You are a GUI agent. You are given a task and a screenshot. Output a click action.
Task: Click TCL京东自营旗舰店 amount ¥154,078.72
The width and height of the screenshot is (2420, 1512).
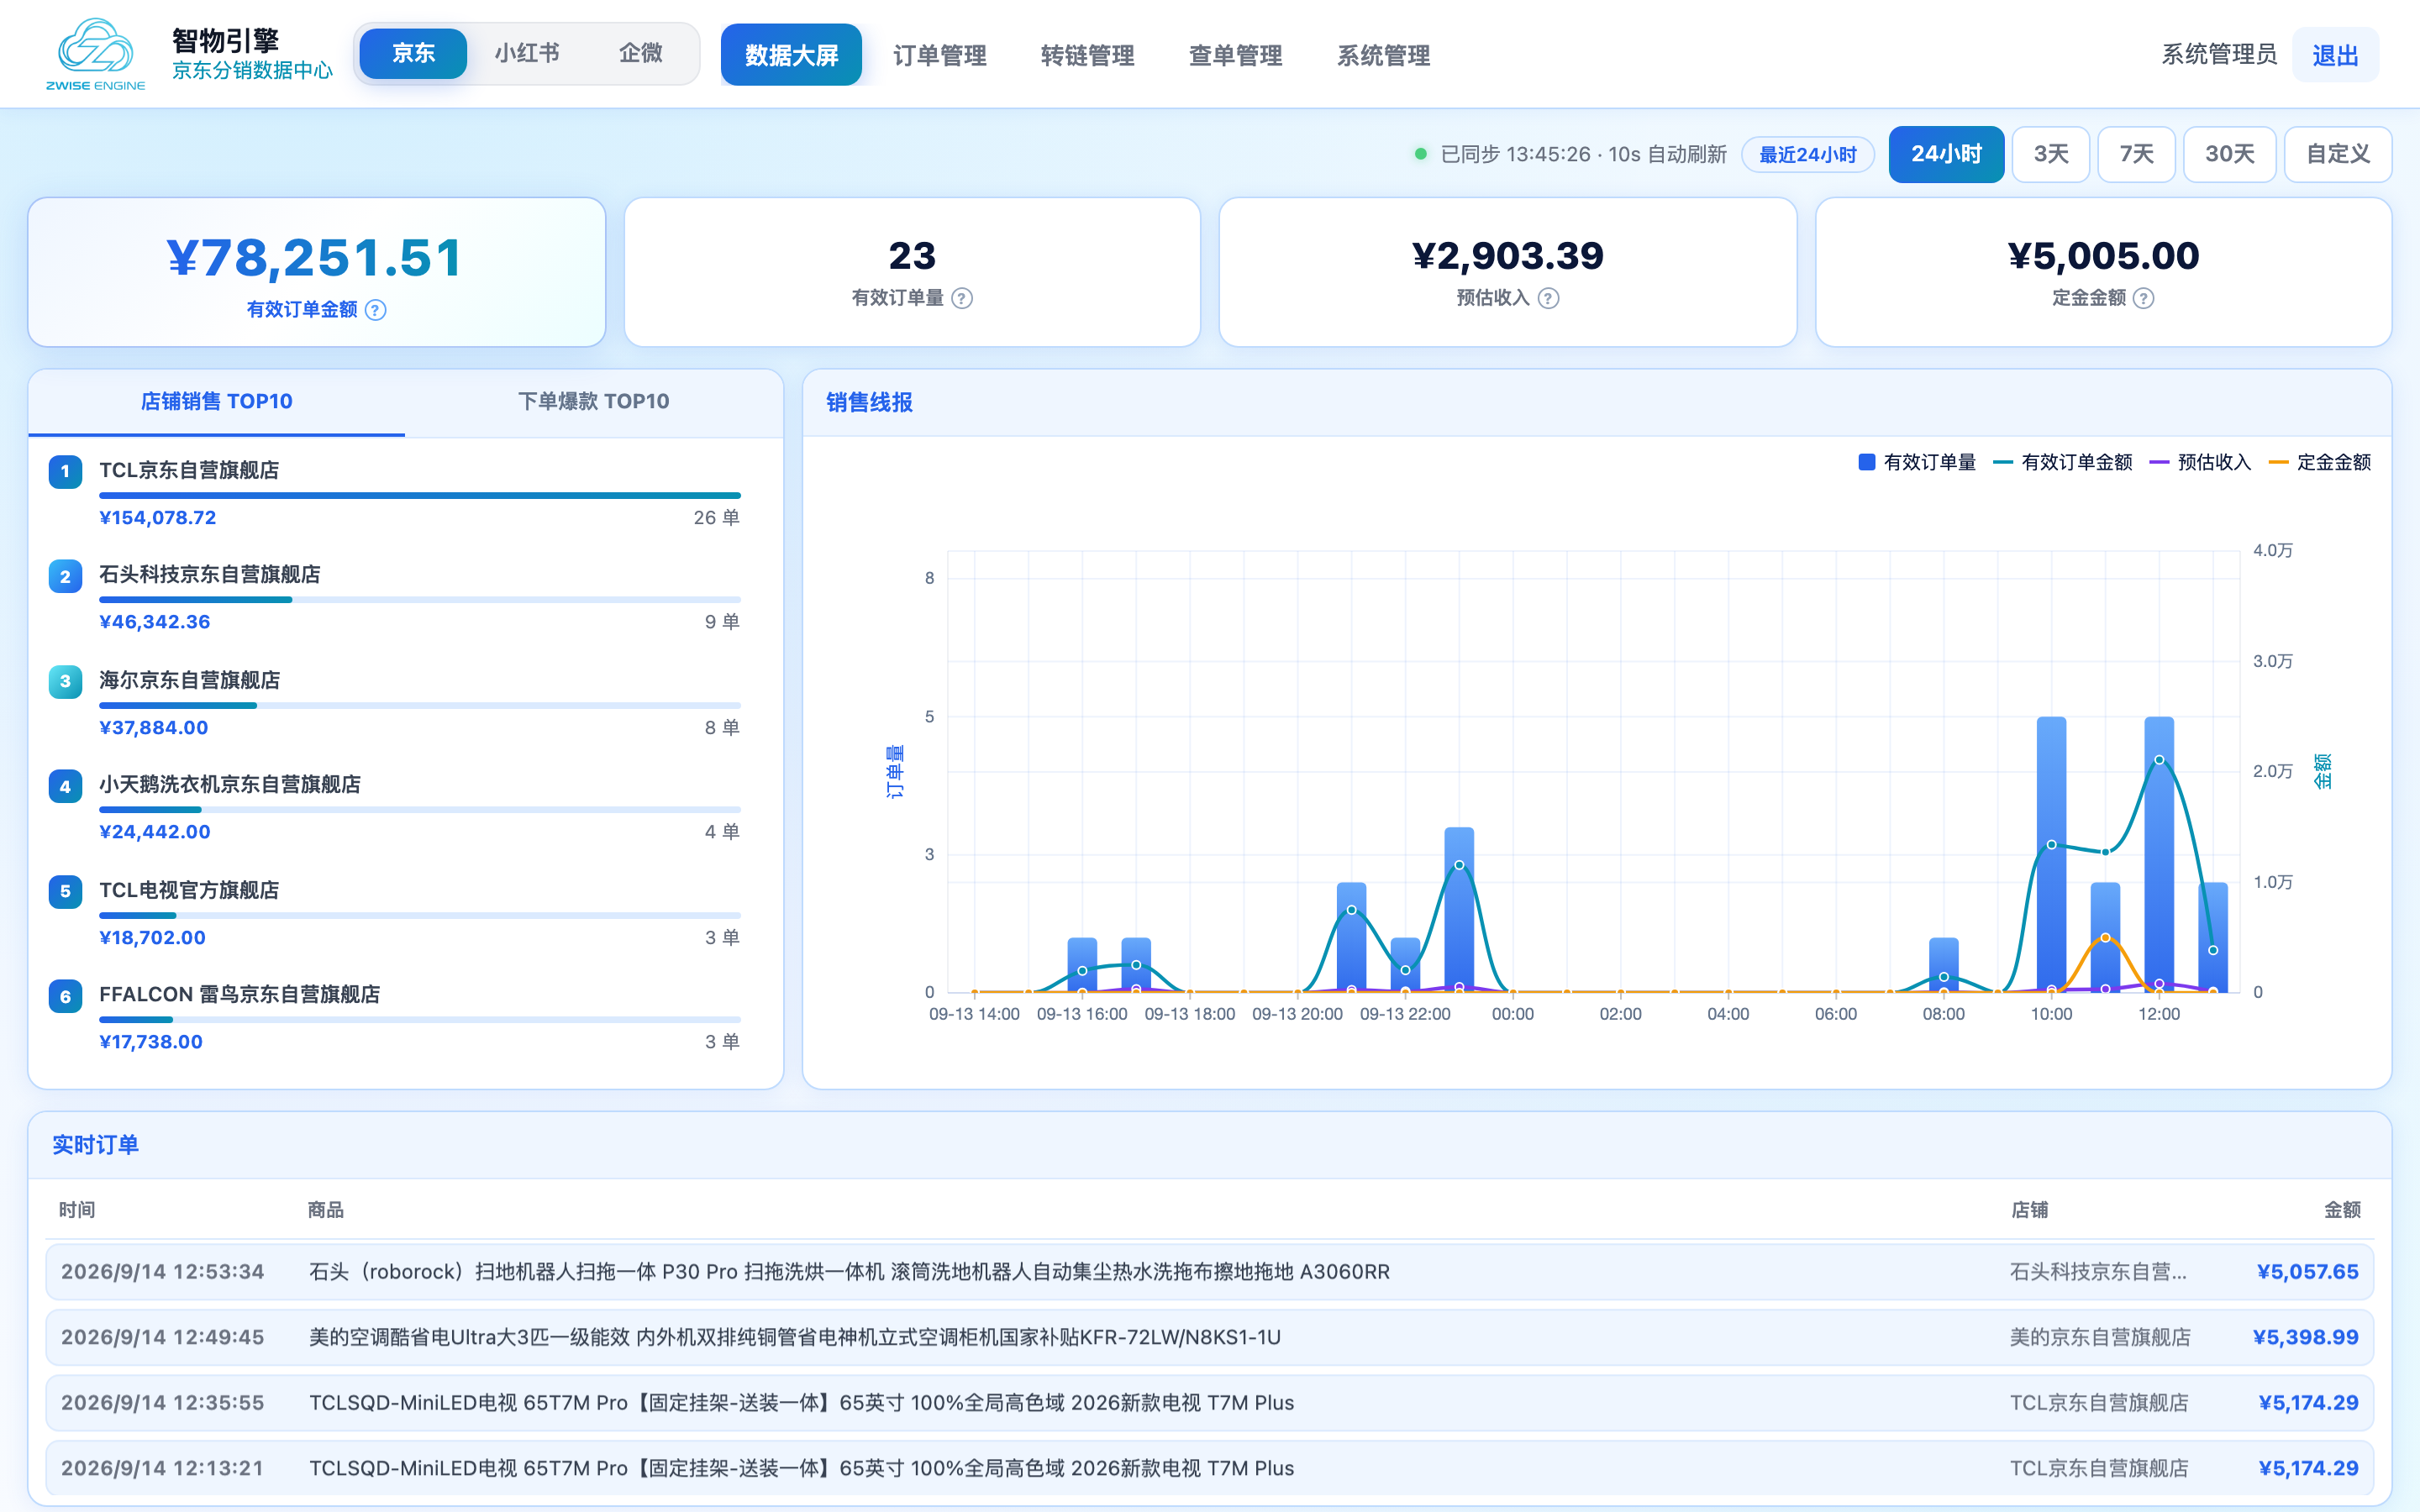tap(158, 518)
